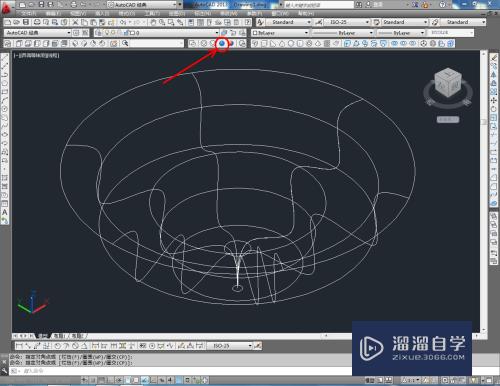Screen dimensions: 500x386
Task: Open the text style Standard dropdown
Action: tap(289, 22)
